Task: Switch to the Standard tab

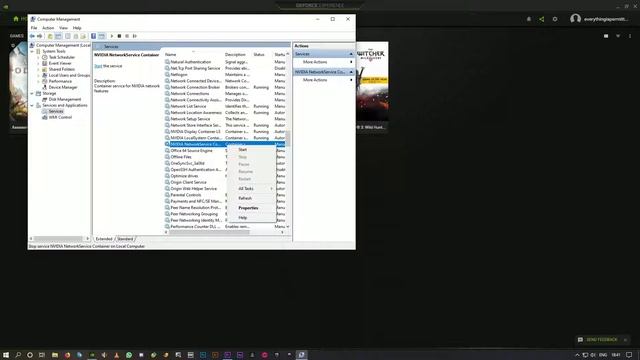Action: click(125, 239)
